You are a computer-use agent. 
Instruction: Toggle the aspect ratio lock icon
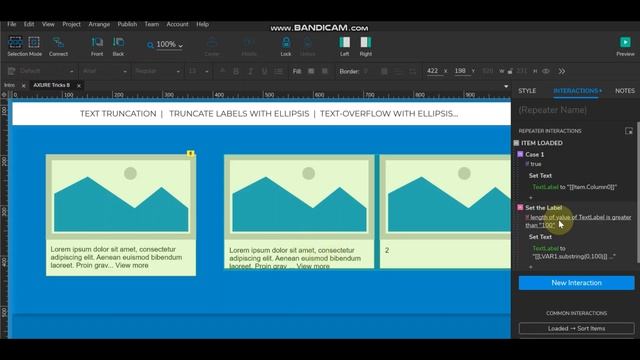pos(510,71)
